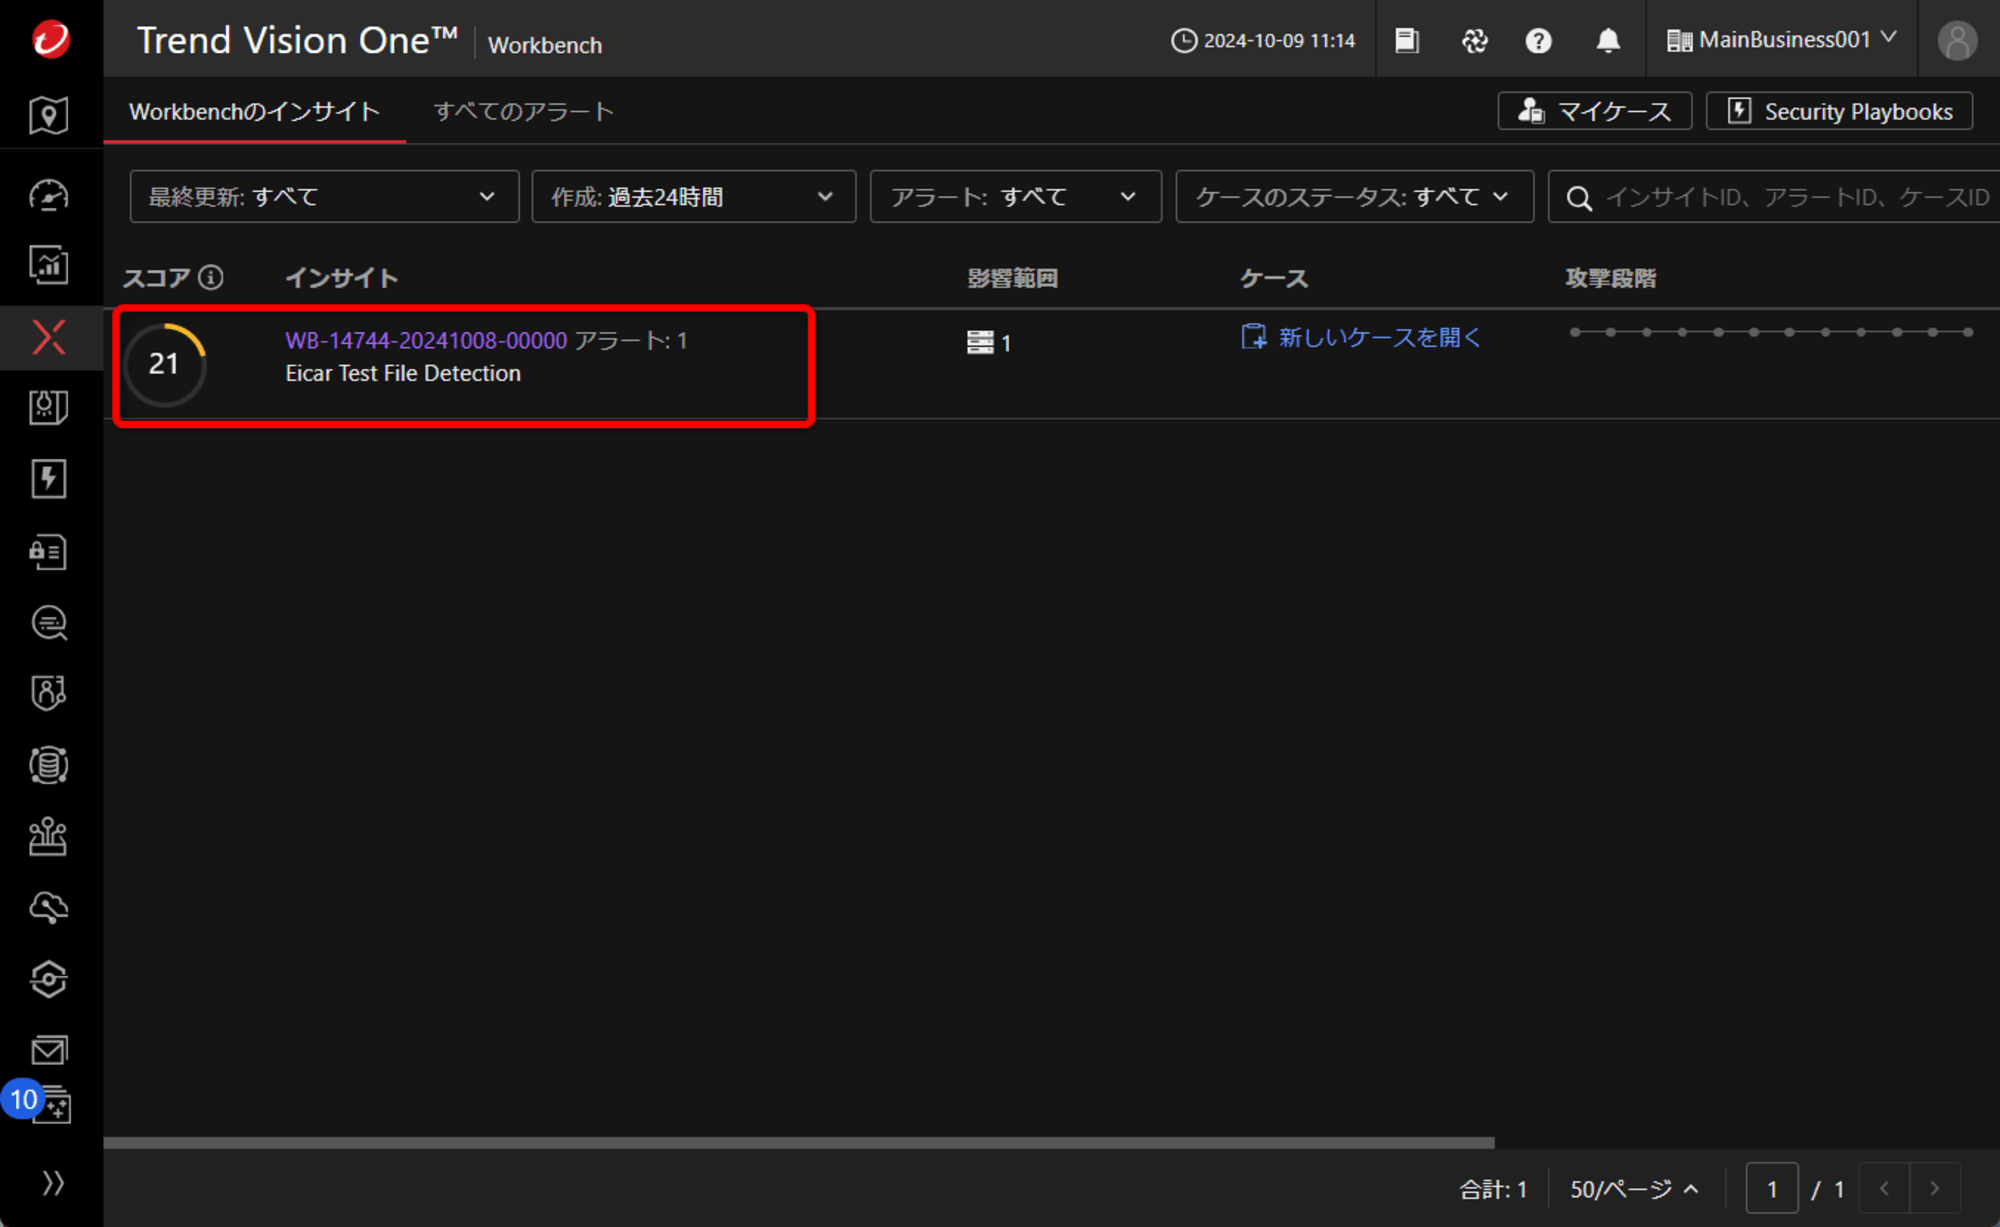The image size is (2000, 1227).
Task: Click the マイケース button
Action: pos(1594,111)
